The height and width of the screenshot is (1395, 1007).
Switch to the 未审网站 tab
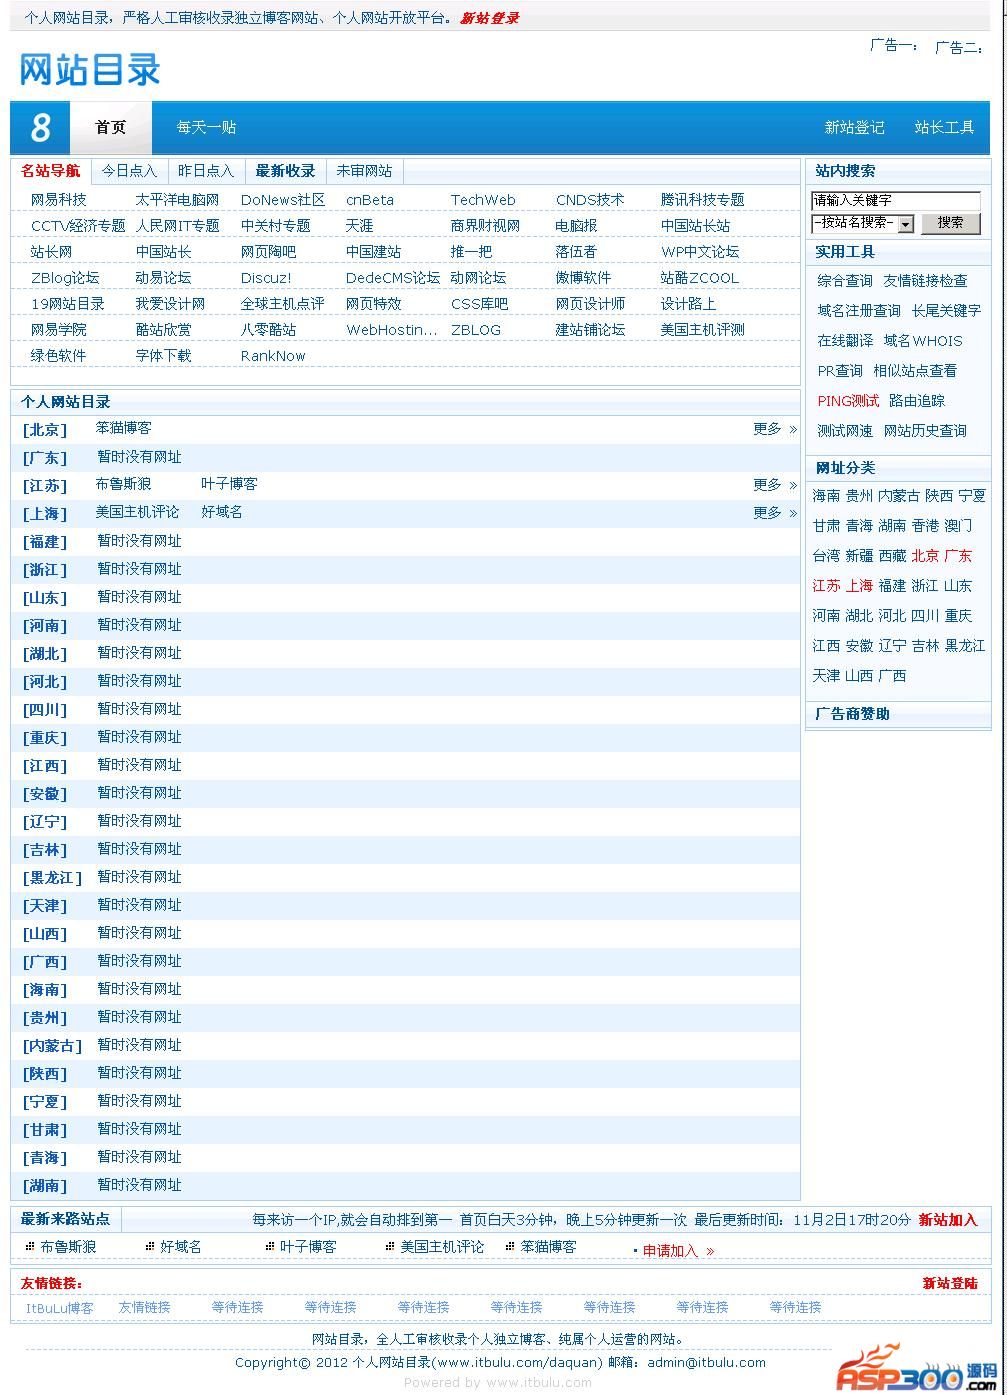pos(364,171)
